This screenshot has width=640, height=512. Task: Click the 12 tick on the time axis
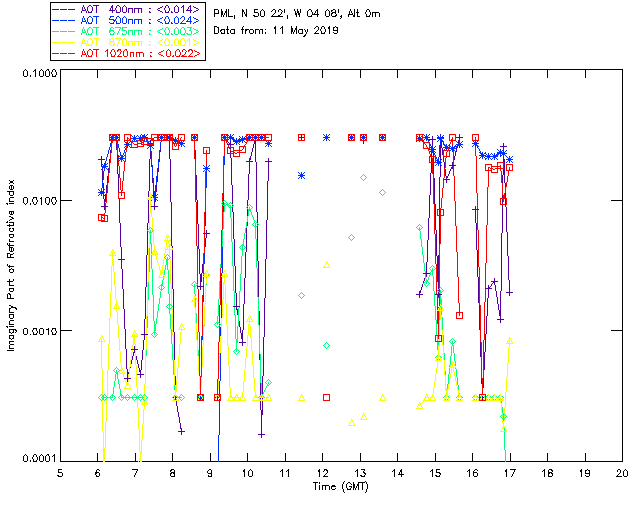323,472
